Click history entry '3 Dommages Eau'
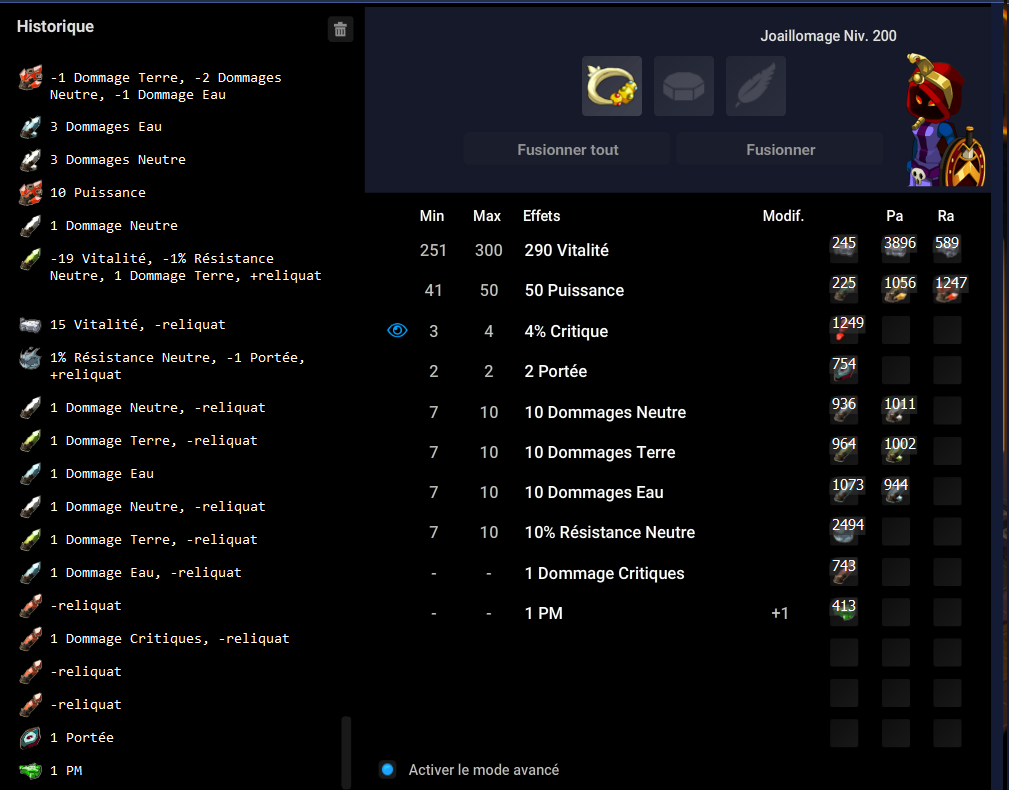1009x790 pixels. pyautogui.click(x=106, y=127)
